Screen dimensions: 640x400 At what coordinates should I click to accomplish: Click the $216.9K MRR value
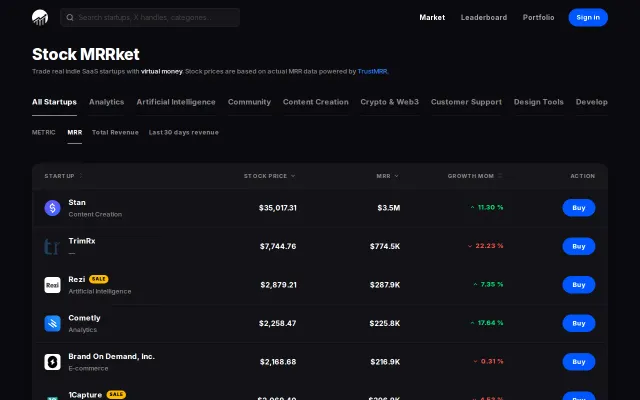[385, 362]
